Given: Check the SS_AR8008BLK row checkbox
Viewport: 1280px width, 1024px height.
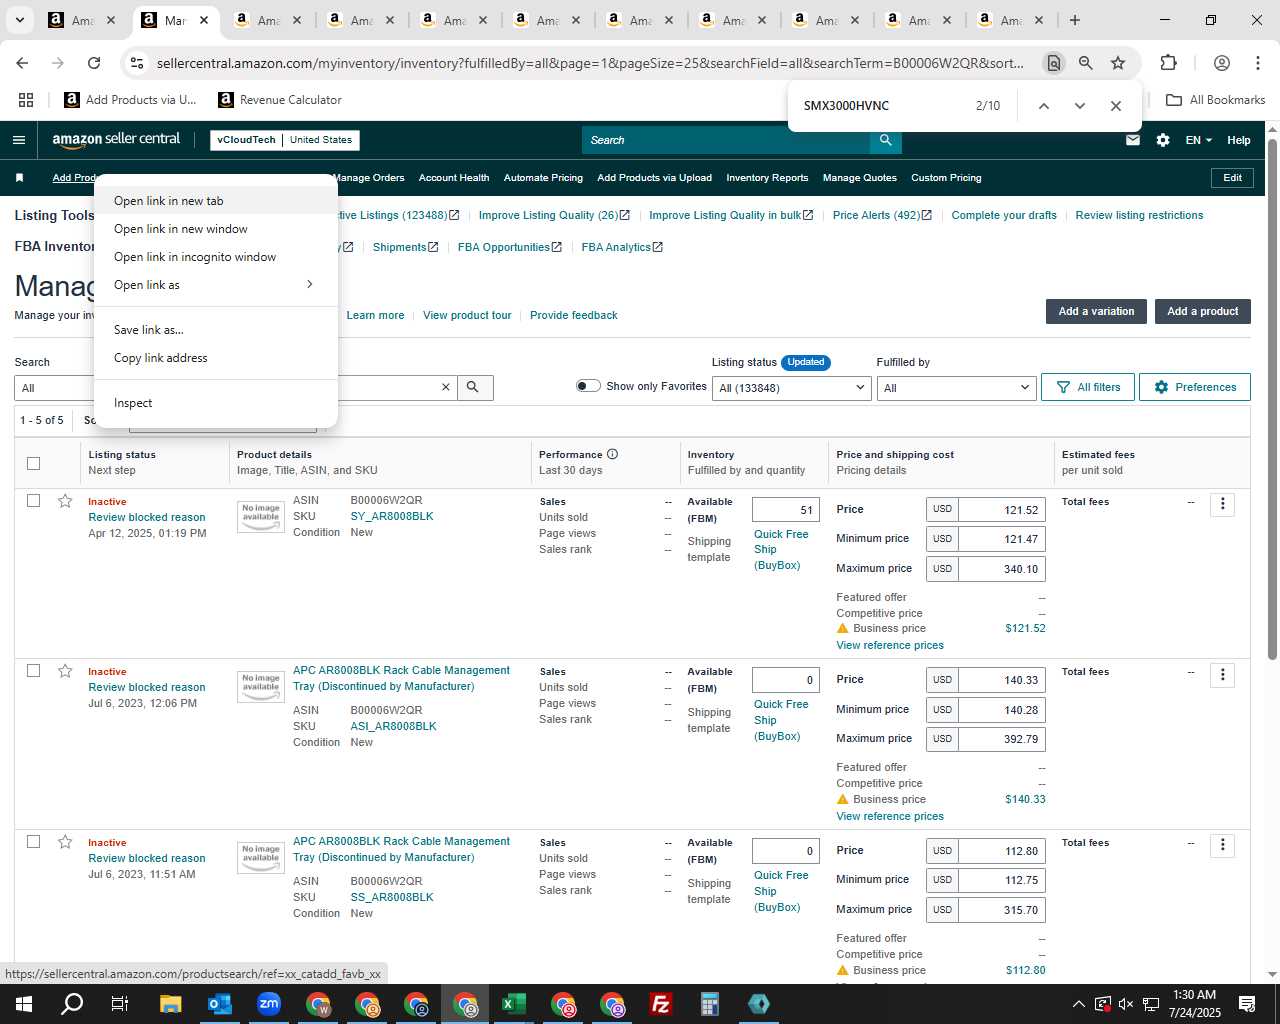Looking at the screenshot, I should 33,841.
